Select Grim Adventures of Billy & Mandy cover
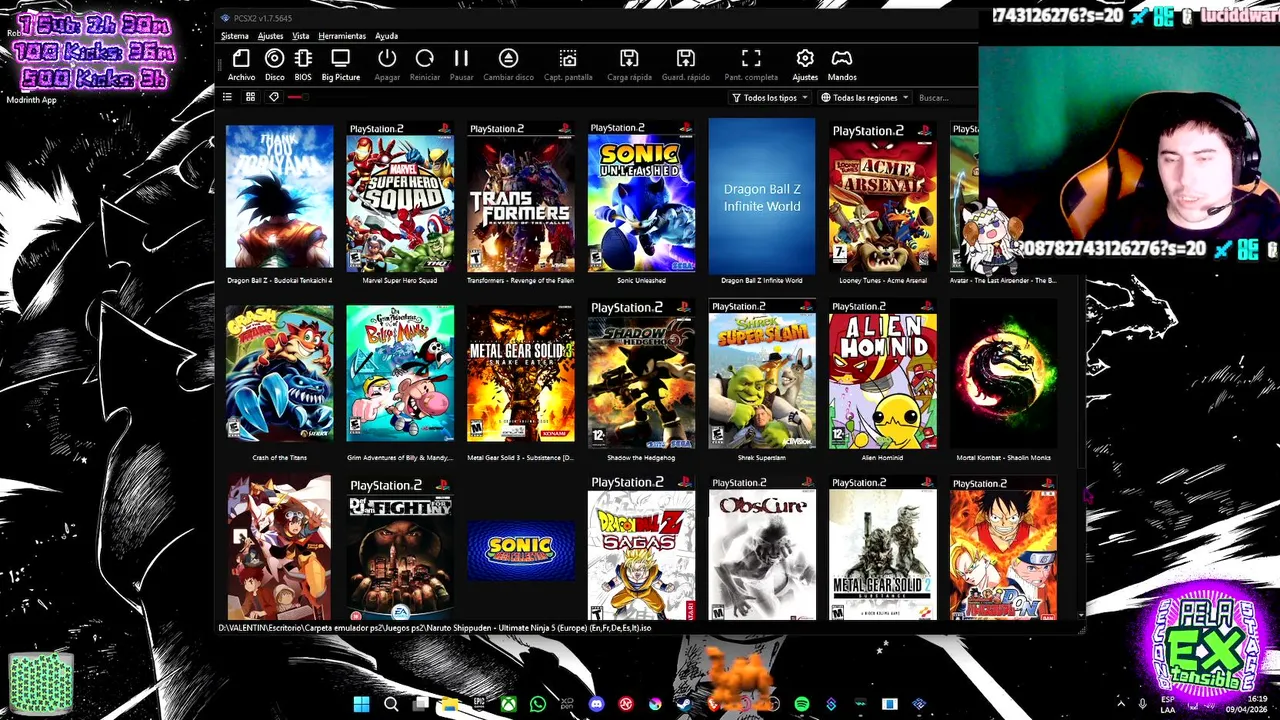Image resolution: width=1280 pixels, height=720 pixels. pos(400,374)
